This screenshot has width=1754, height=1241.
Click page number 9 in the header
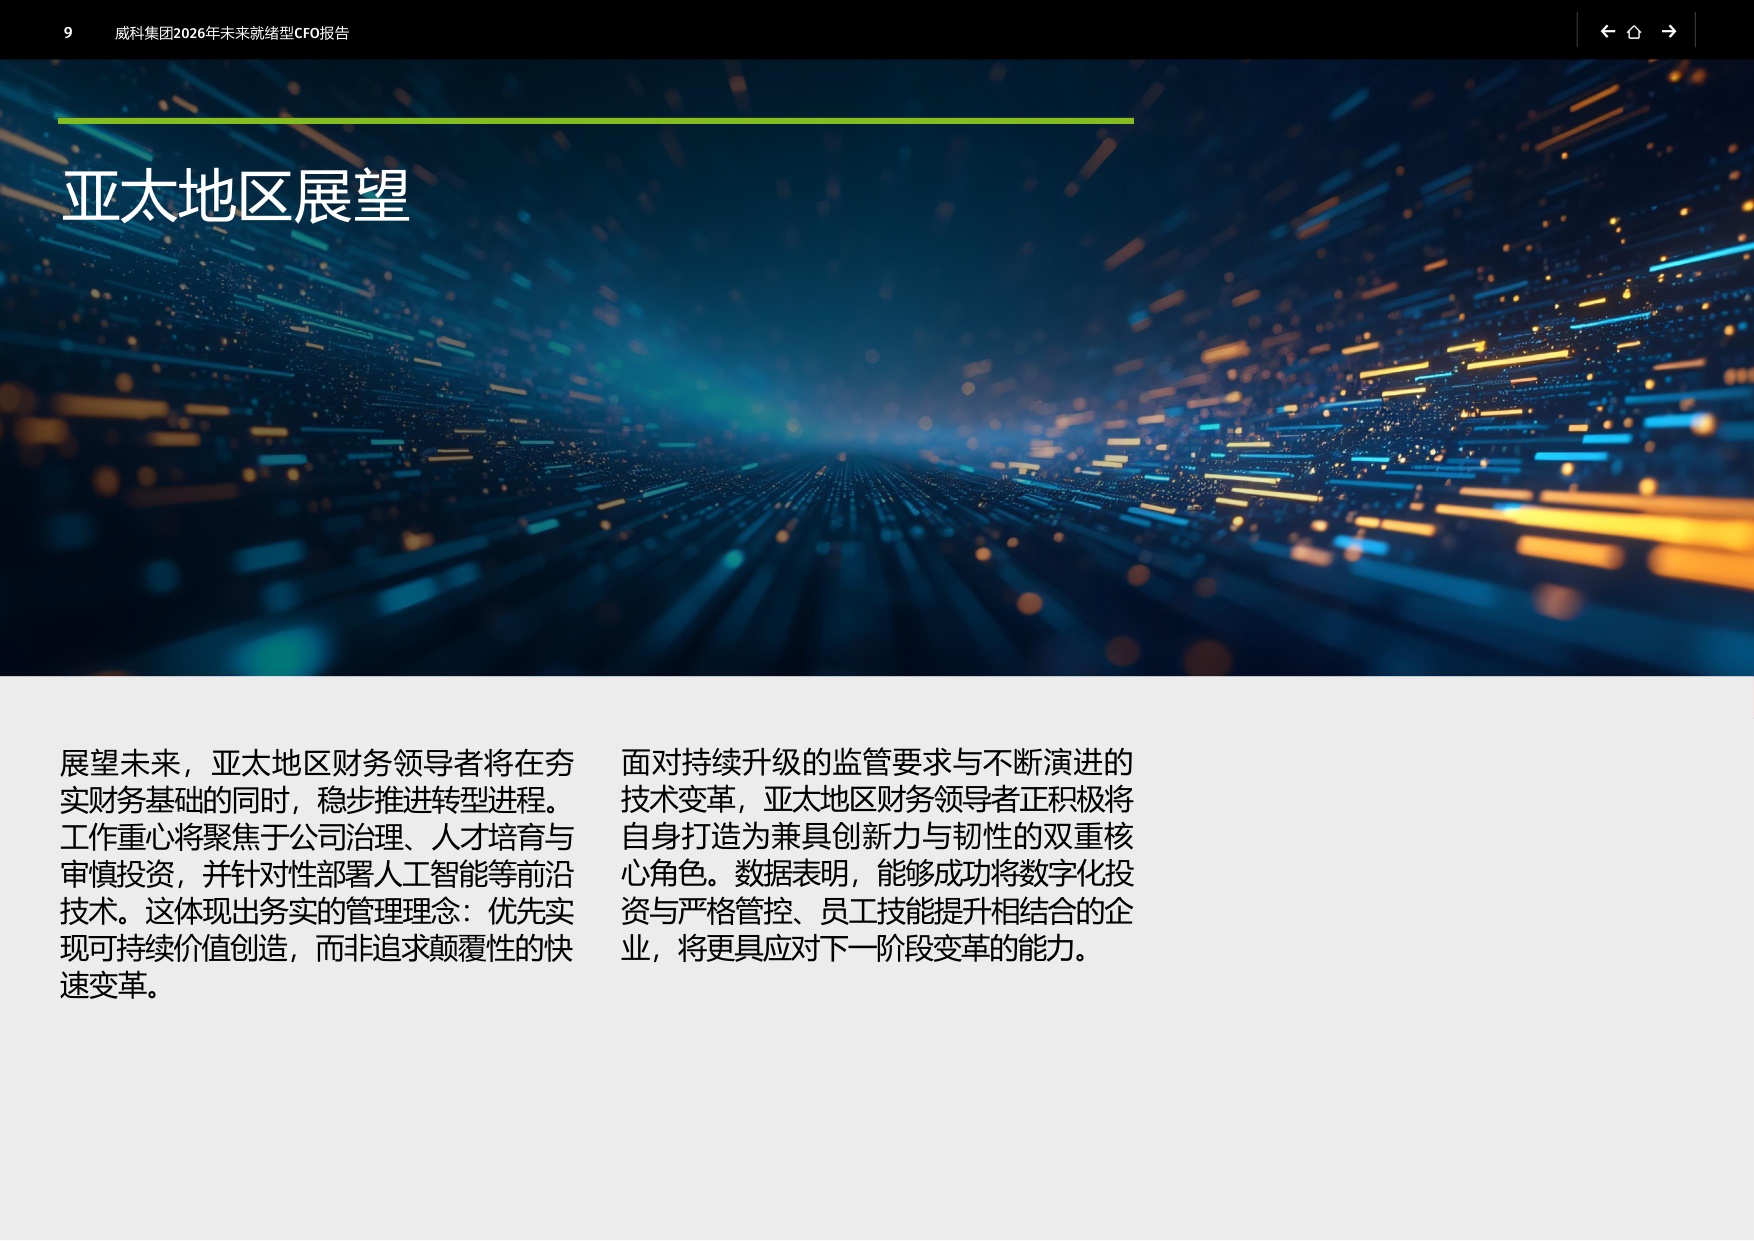click(68, 33)
